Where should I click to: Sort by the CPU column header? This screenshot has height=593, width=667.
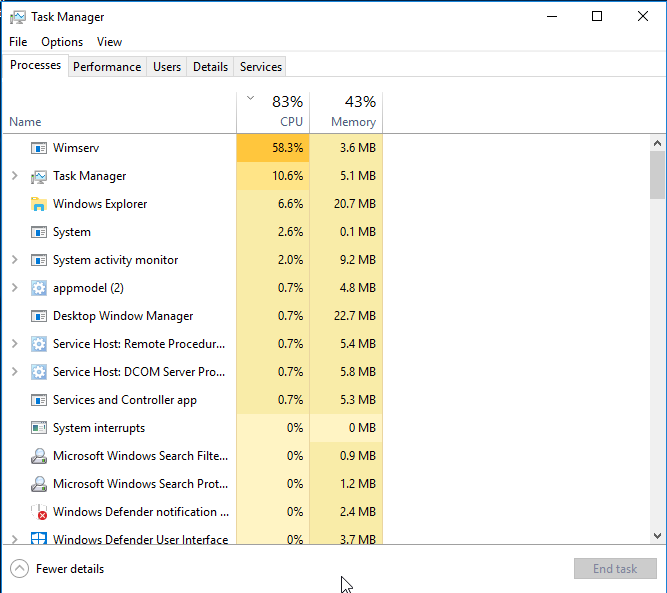(x=273, y=112)
